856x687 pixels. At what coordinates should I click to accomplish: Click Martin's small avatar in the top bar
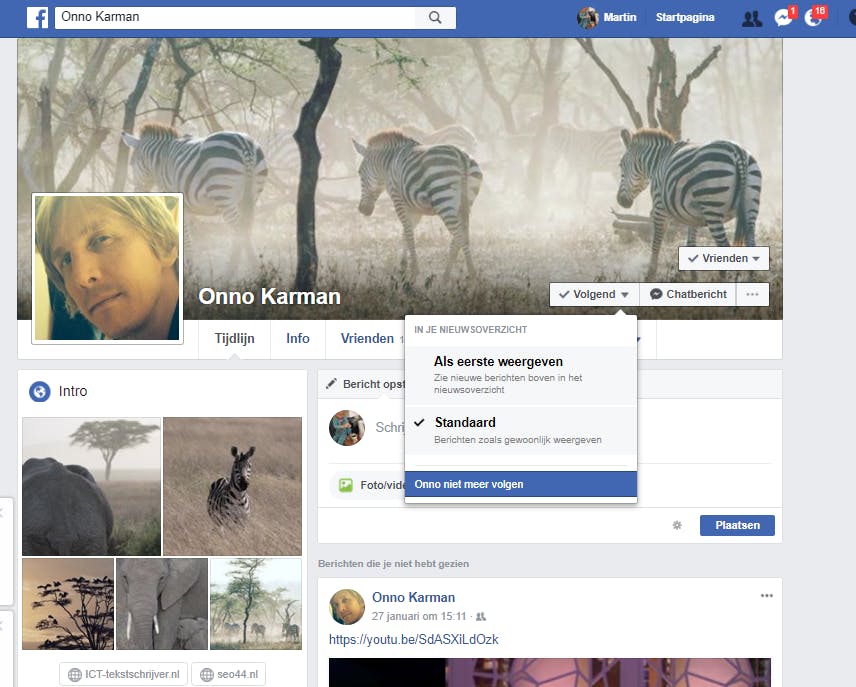click(588, 17)
